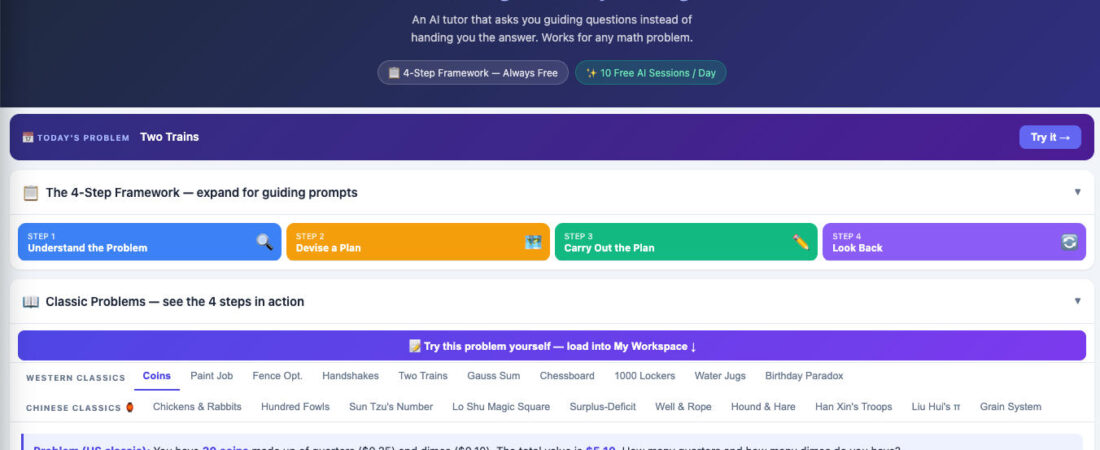Click the Try it button for Two Trains
1100x450 pixels.
point(1050,137)
